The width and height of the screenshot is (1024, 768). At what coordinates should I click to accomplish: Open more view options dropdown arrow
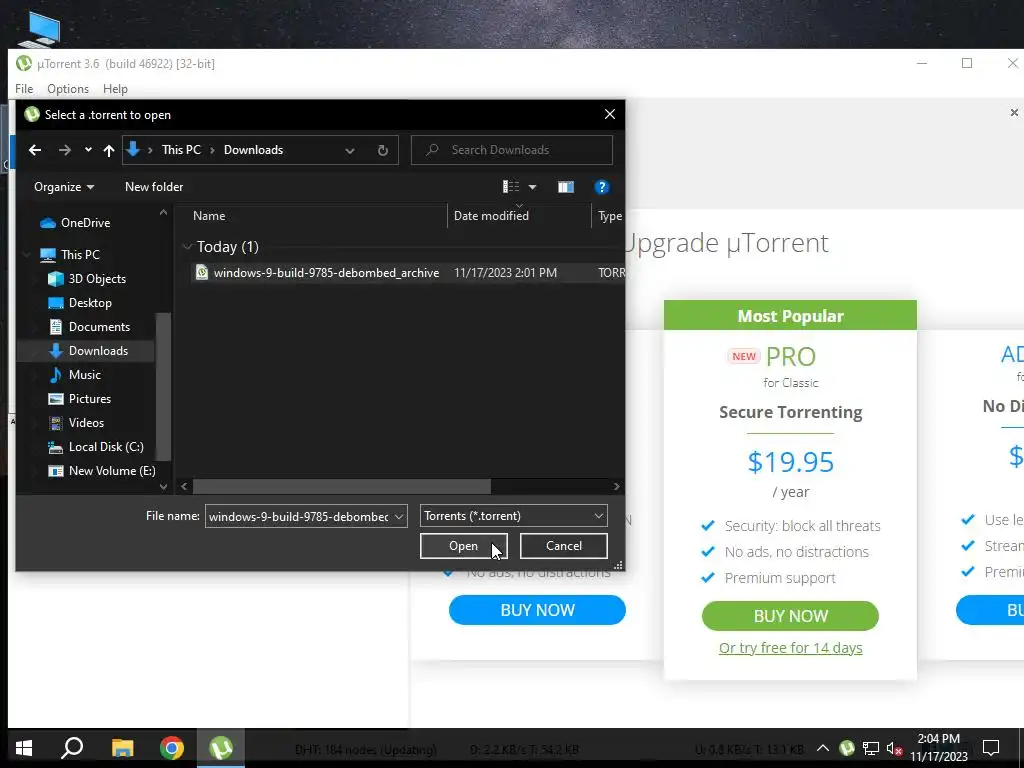[x=533, y=187]
